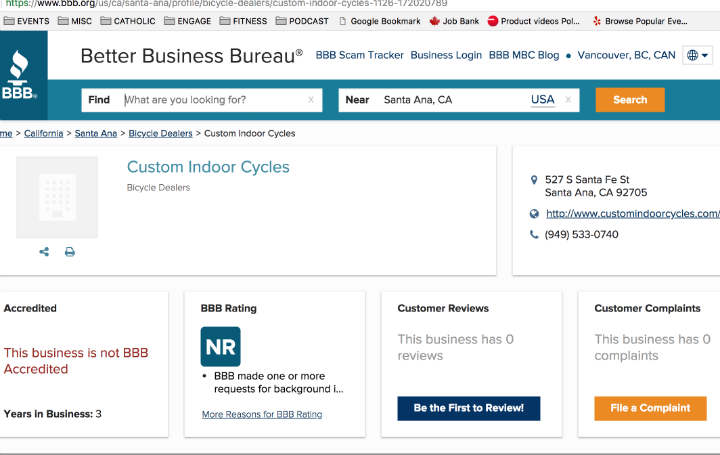The image size is (720, 455).
Task: Open the Job Bank bookmark
Action: coord(454,21)
